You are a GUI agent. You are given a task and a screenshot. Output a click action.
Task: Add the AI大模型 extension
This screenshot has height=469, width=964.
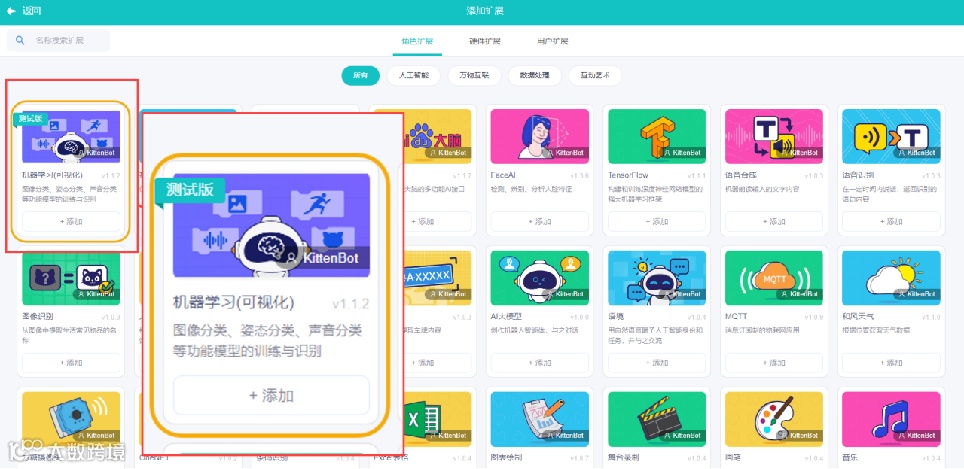[x=539, y=363]
